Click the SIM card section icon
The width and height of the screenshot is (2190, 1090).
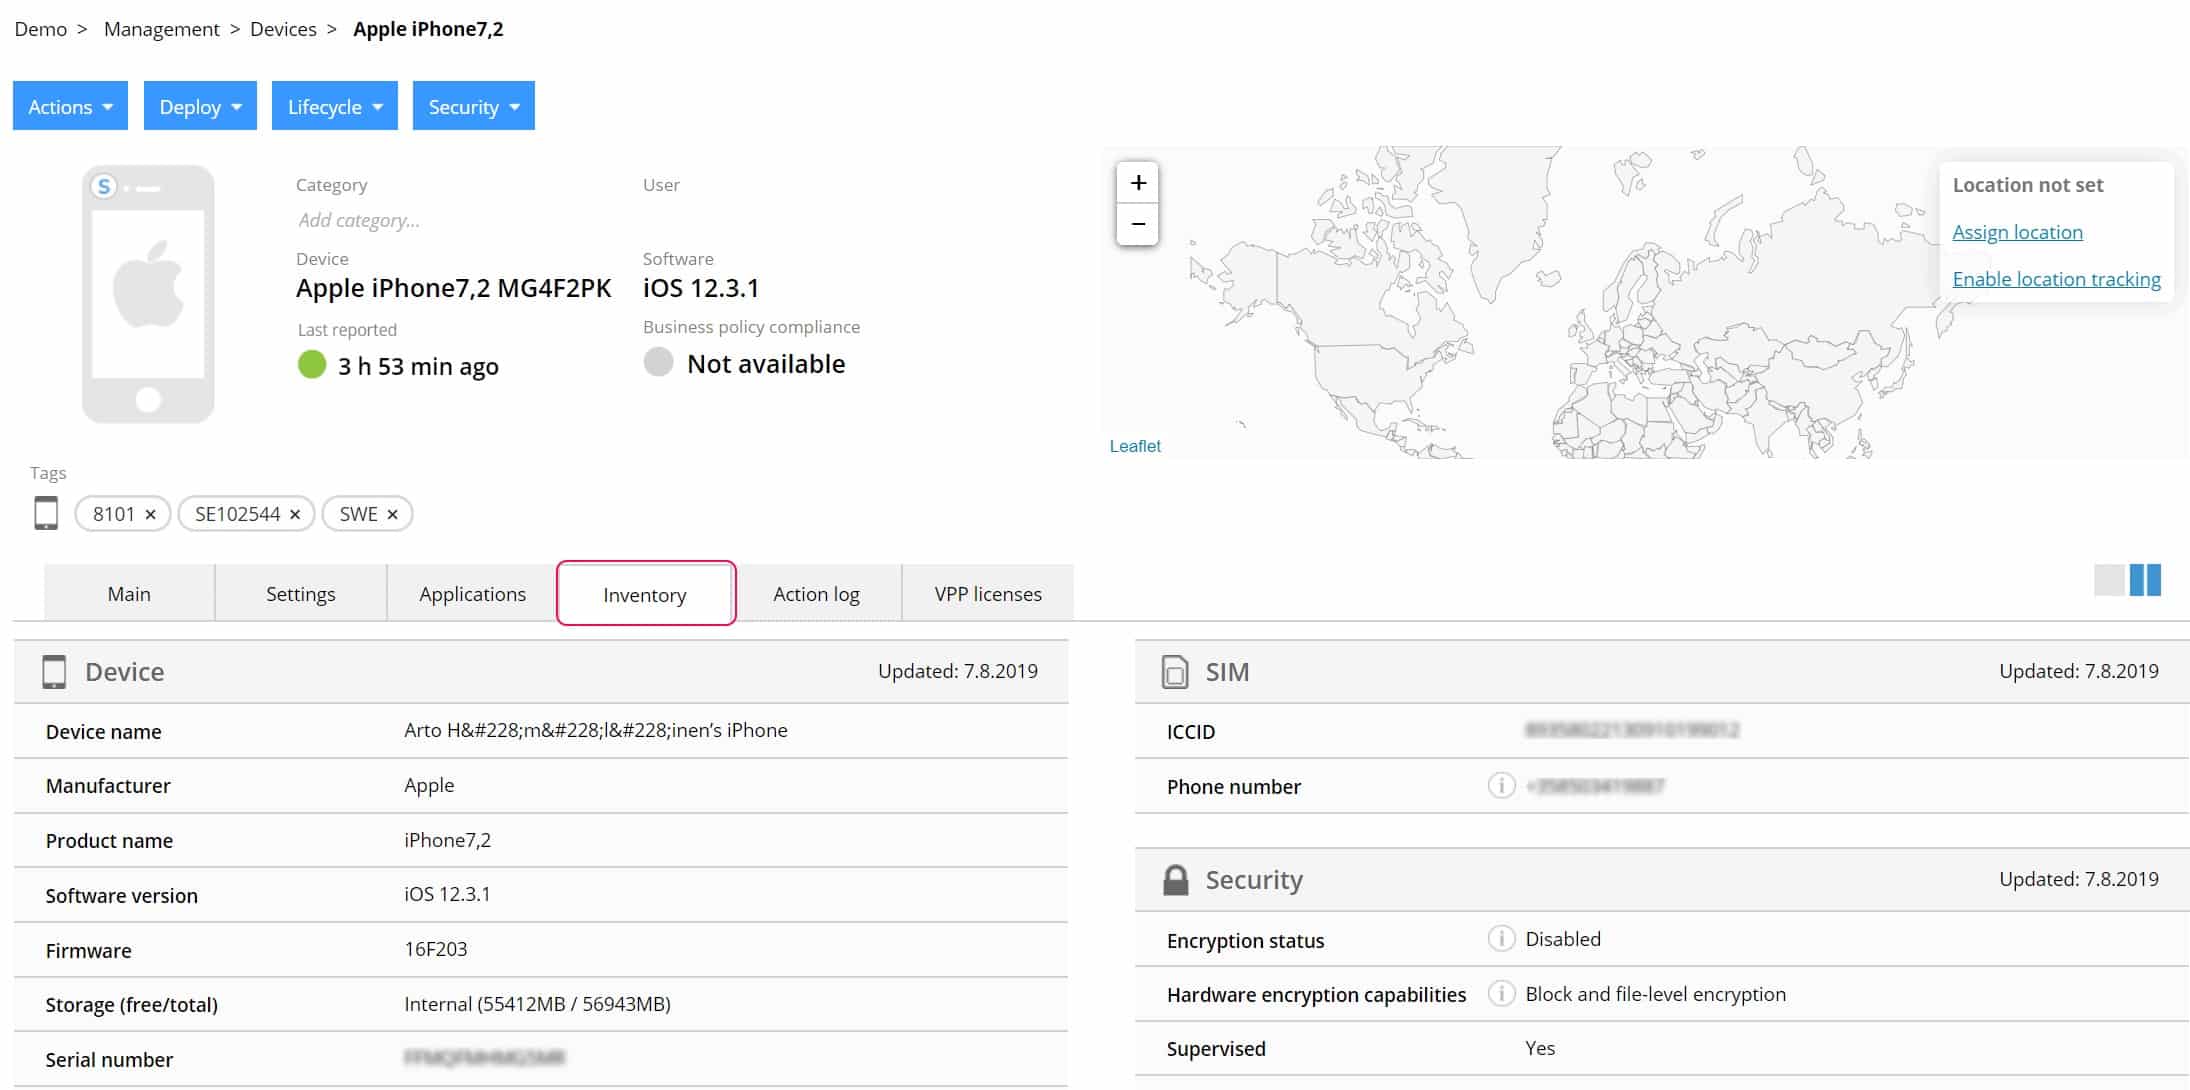1175,672
